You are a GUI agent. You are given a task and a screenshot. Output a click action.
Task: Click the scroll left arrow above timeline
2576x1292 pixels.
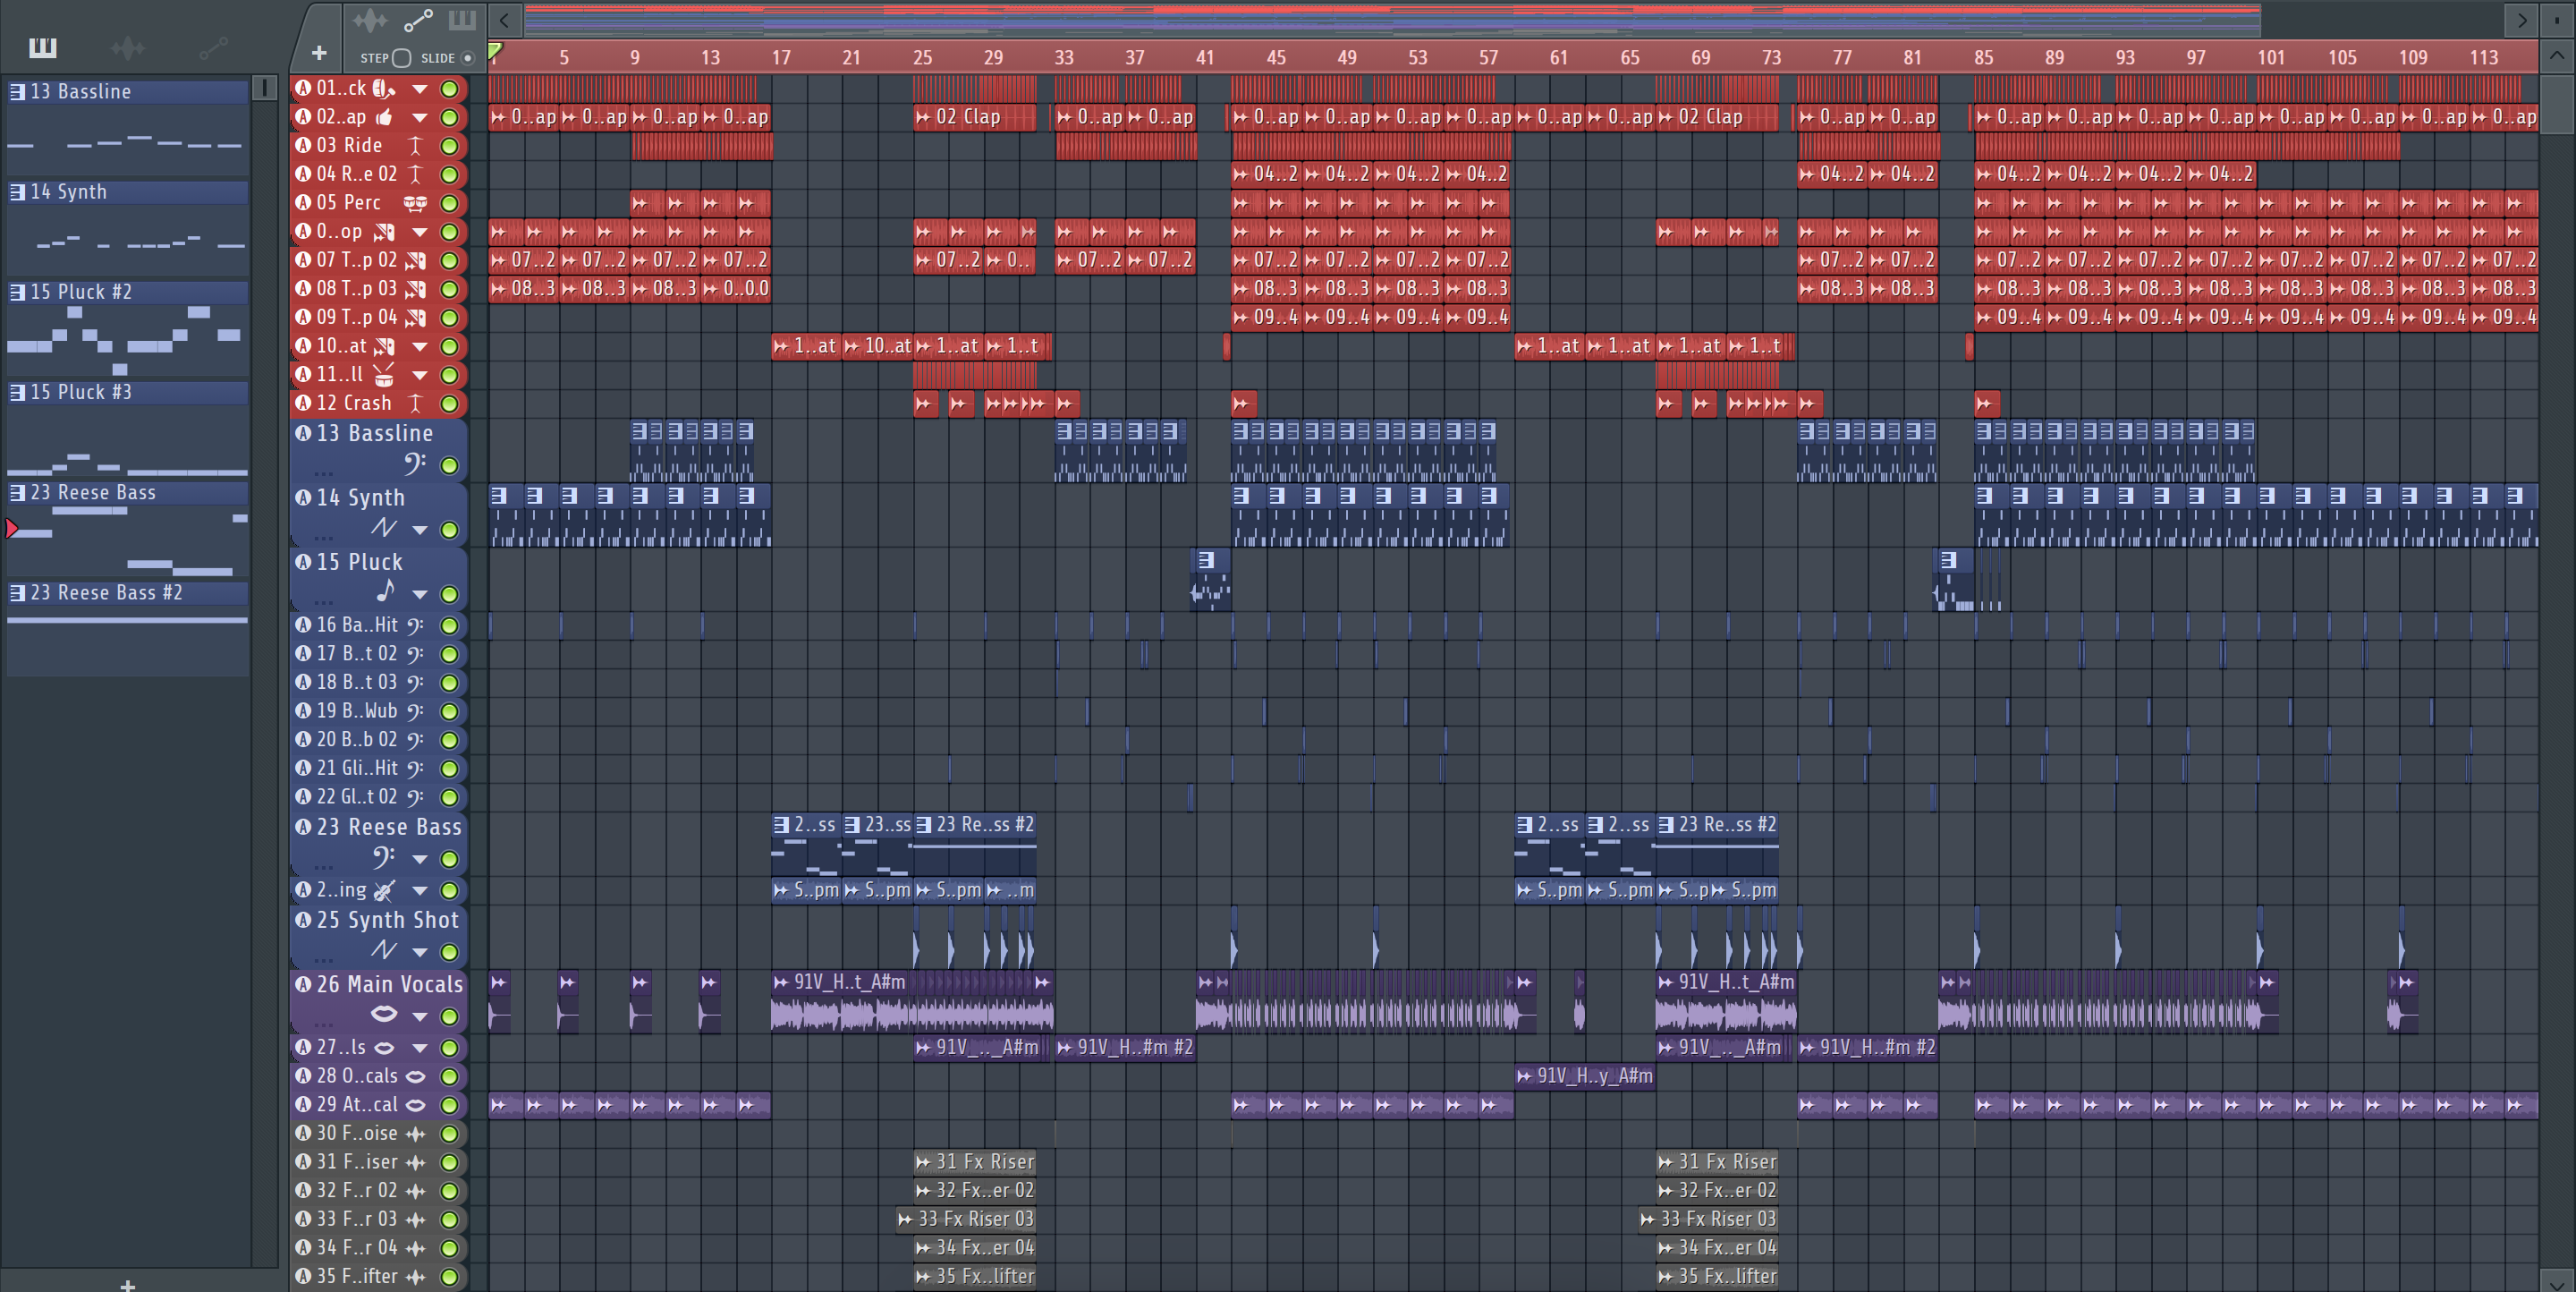[505, 19]
